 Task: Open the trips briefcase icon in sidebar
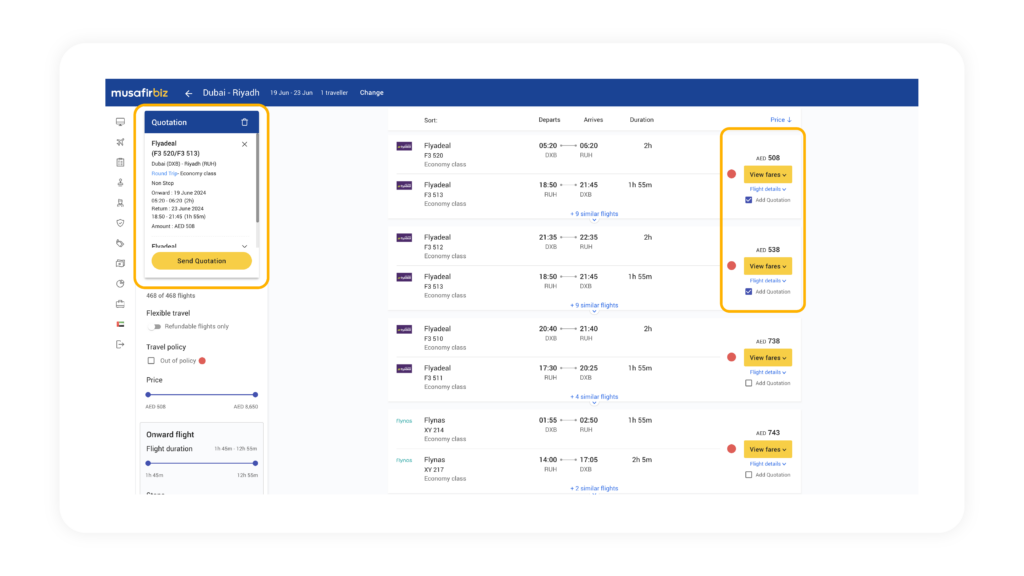120,304
